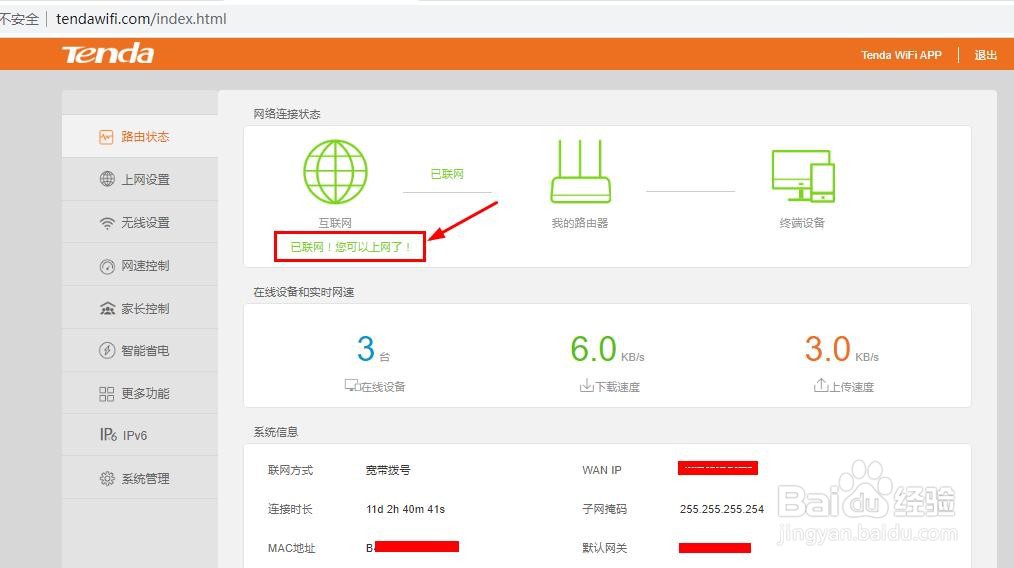Click the subnet mask 255.255.255.254
Image resolution: width=1014 pixels, height=568 pixels.
pos(722,509)
